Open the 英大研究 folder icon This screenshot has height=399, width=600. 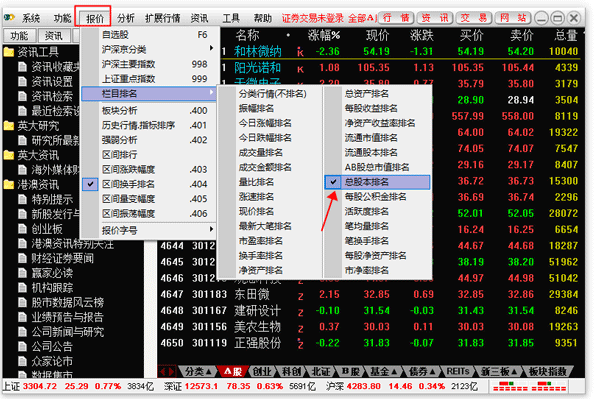point(9,126)
